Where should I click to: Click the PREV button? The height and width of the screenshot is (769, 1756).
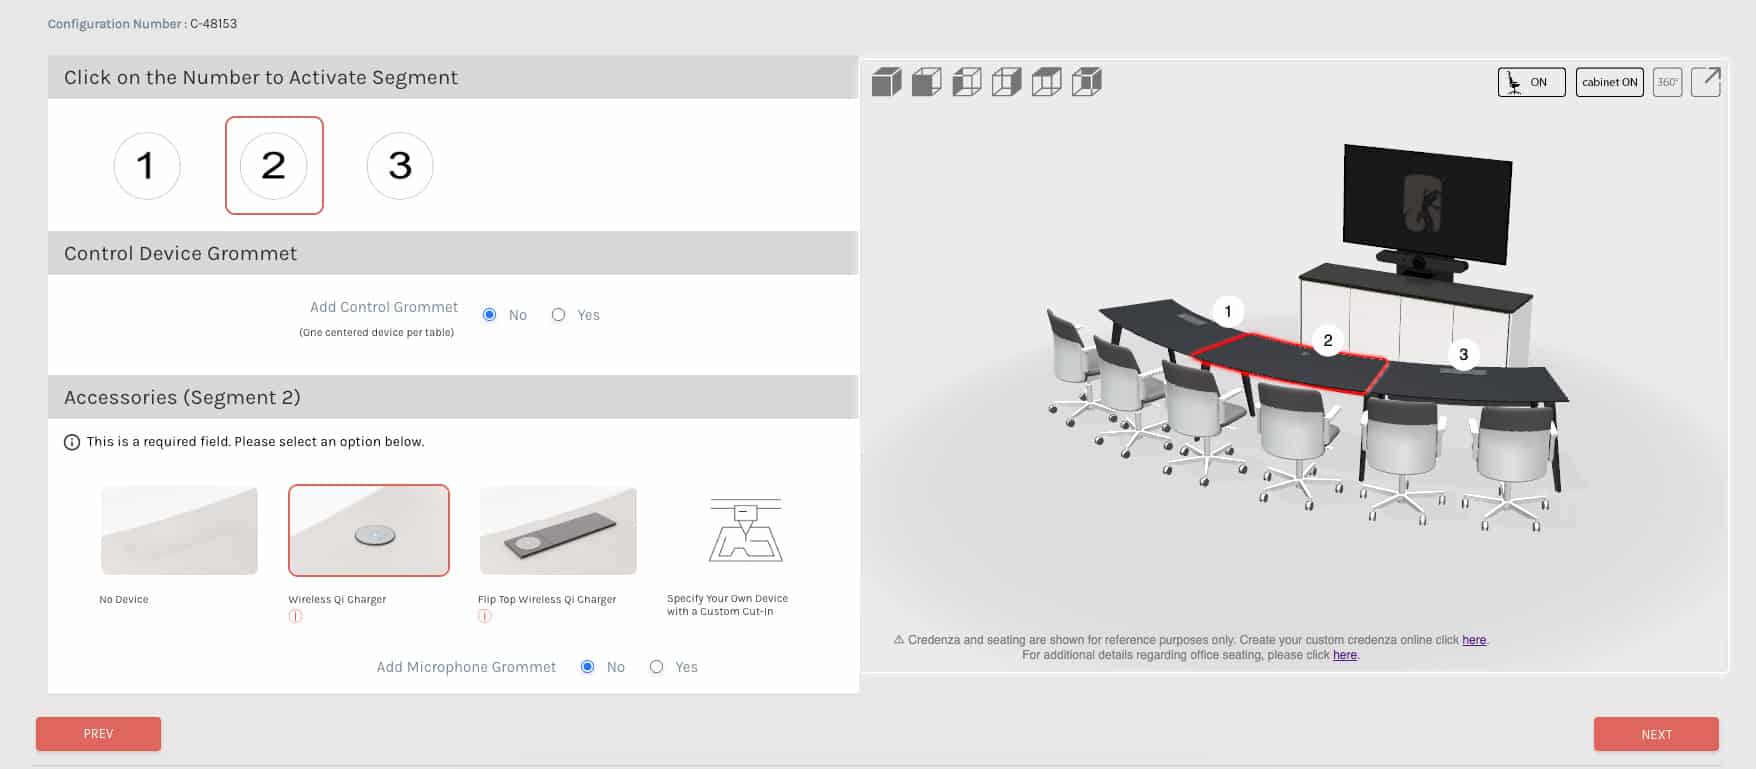click(x=98, y=734)
